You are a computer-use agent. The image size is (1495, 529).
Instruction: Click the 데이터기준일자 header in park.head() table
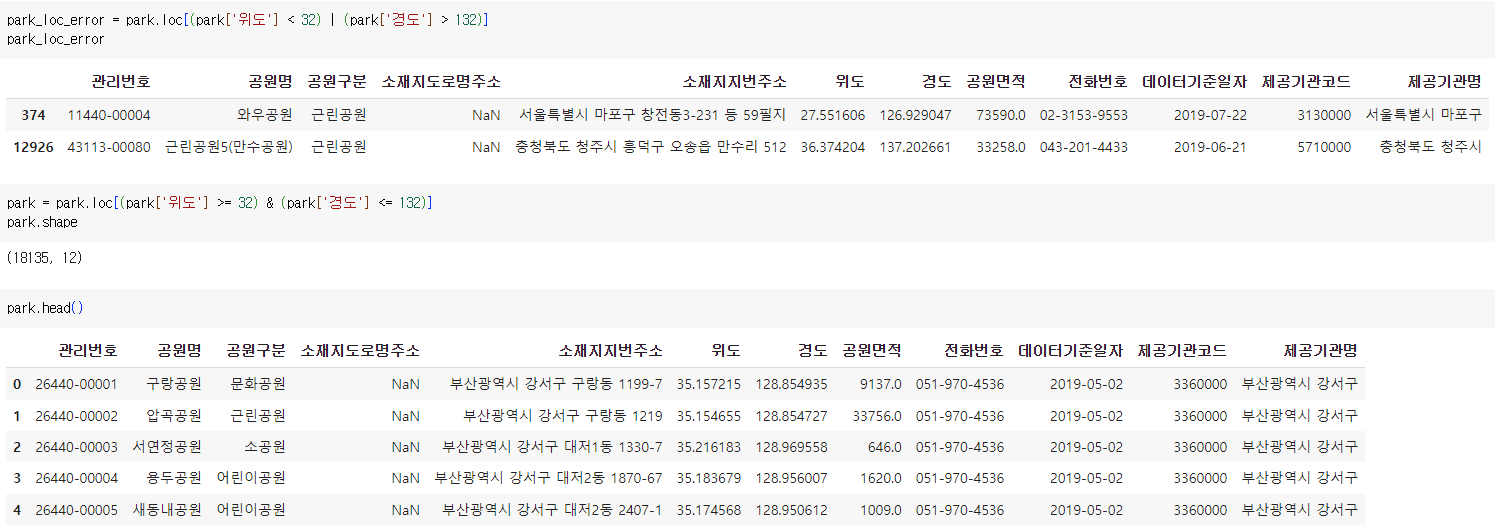[x=1071, y=351]
